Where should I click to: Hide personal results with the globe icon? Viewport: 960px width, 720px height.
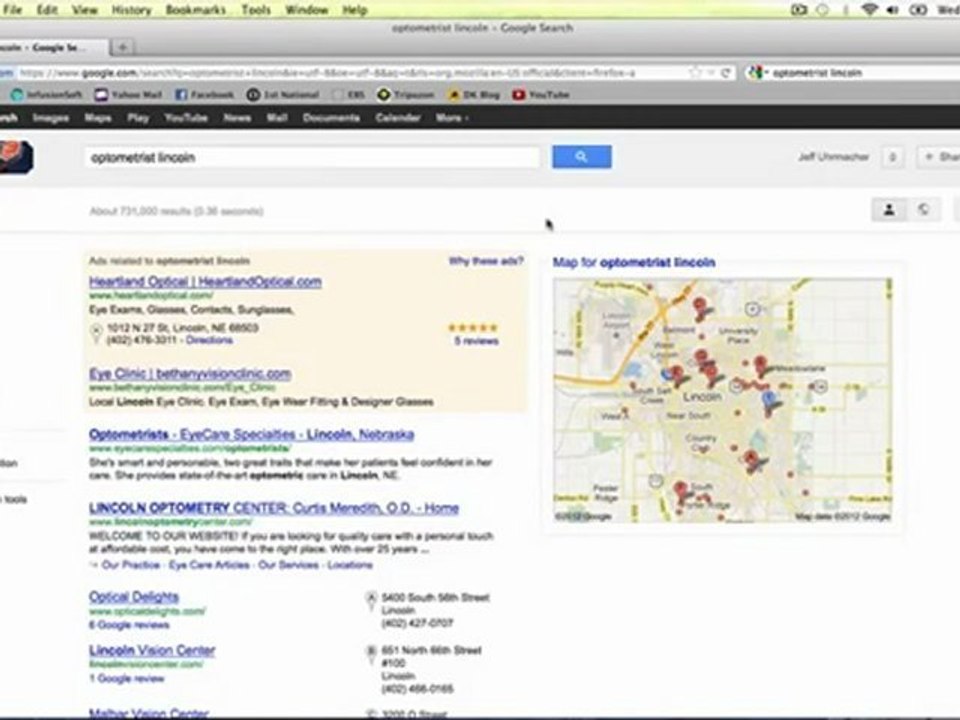tap(923, 210)
